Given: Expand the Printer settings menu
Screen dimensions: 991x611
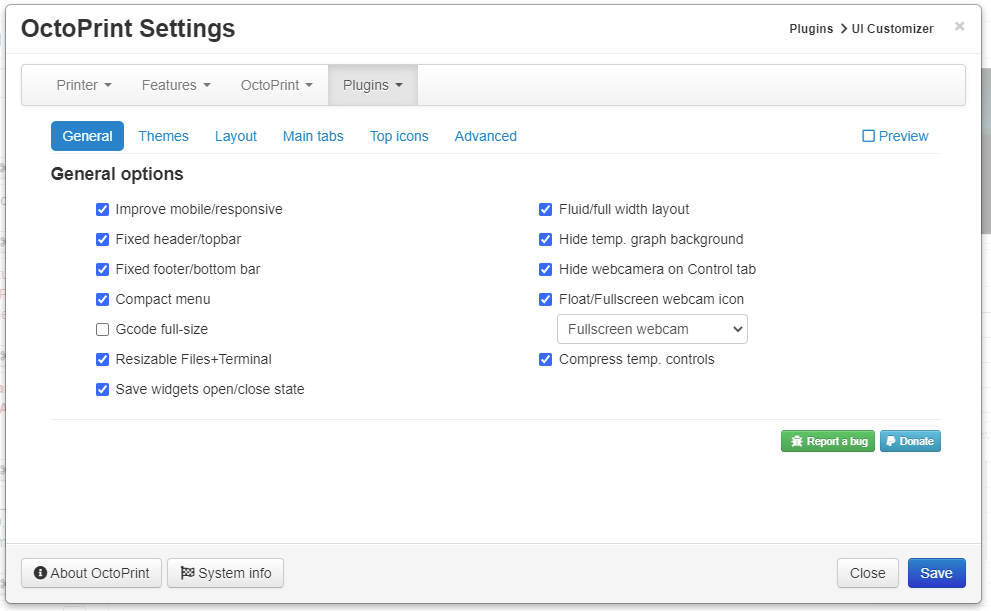Looking at the screenshot, I should [x=84, y=85].
